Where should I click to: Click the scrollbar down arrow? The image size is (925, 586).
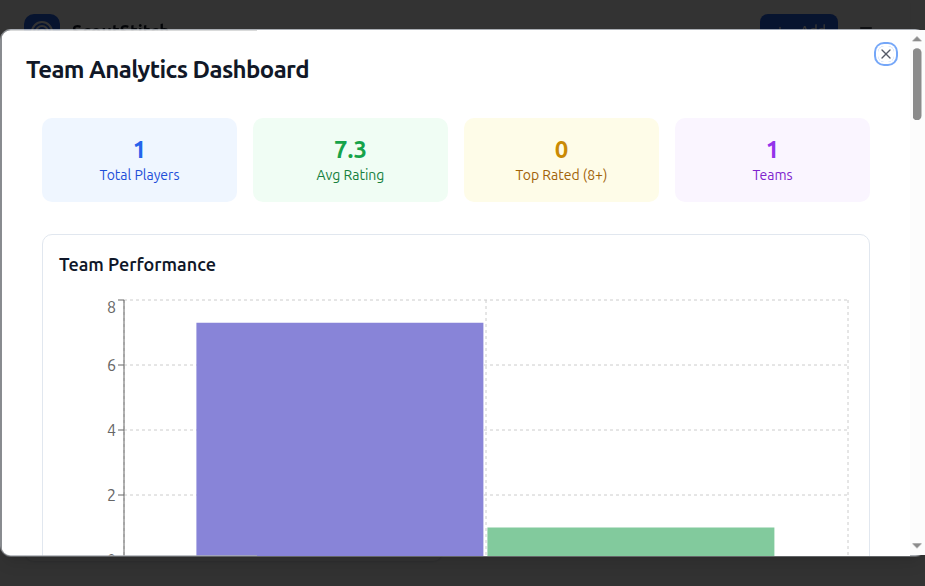point(915,548)
